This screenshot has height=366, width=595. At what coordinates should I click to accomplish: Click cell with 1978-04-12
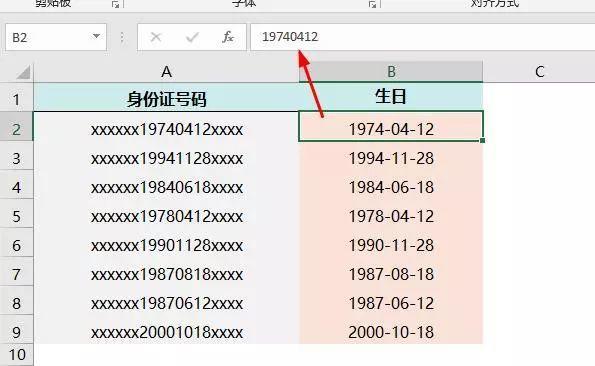391,214
